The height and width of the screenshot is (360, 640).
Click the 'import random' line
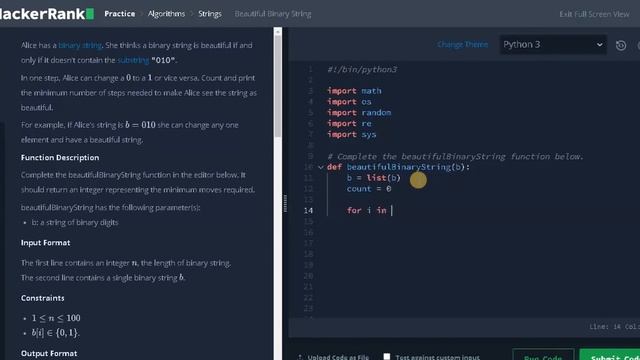[x=359, y=113]
